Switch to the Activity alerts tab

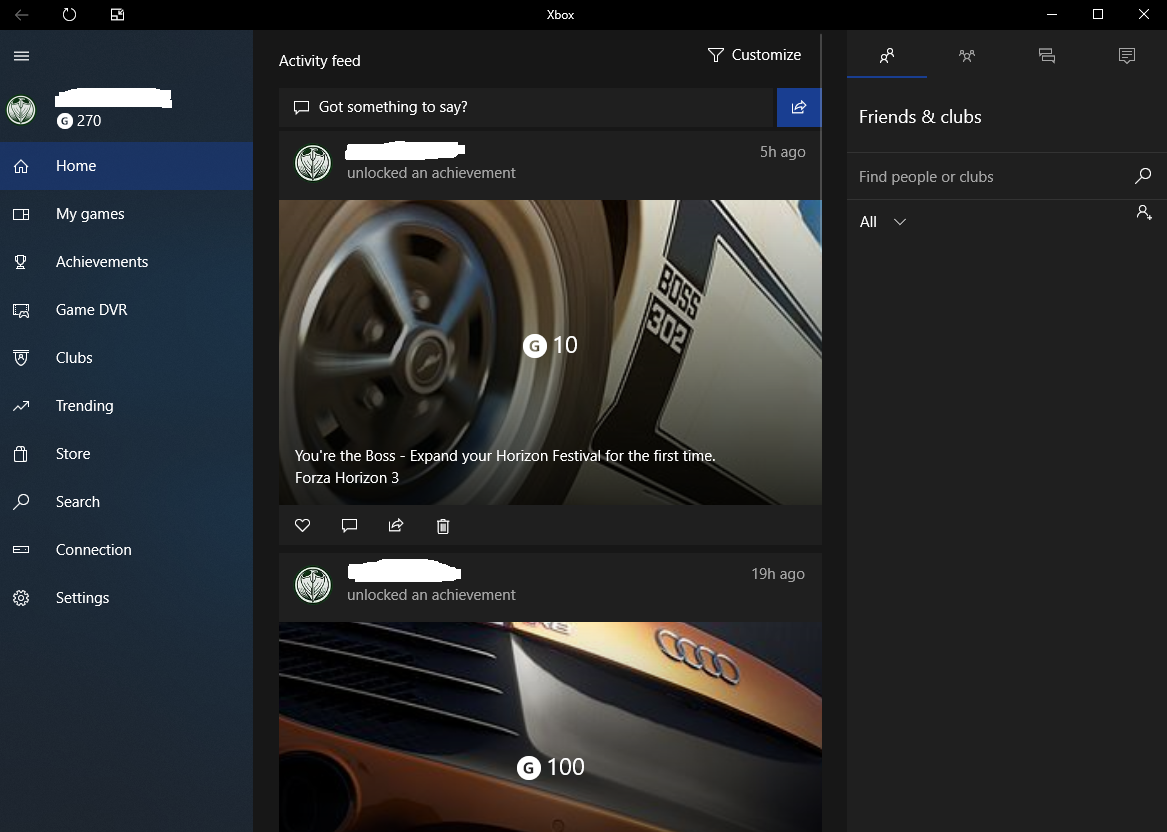click(x=1127, y=55)
